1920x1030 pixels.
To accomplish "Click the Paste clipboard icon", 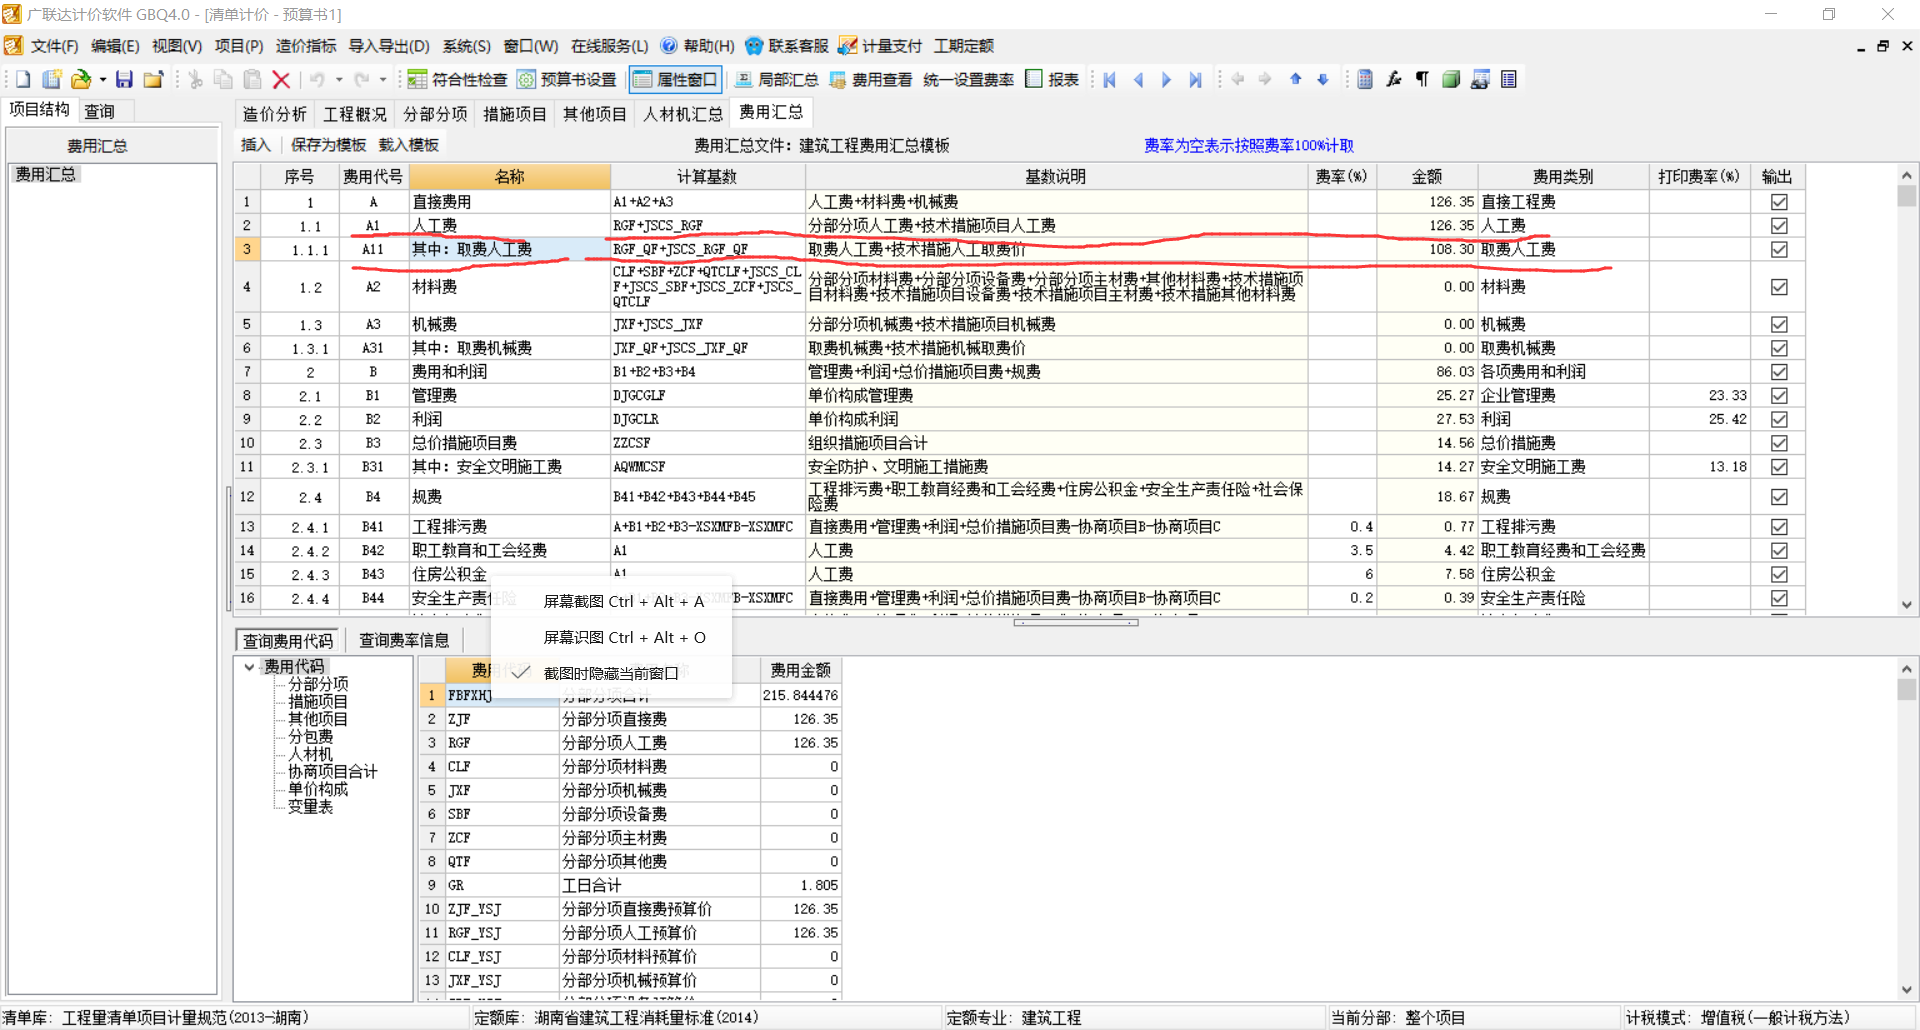I will [x=253, y=79].
